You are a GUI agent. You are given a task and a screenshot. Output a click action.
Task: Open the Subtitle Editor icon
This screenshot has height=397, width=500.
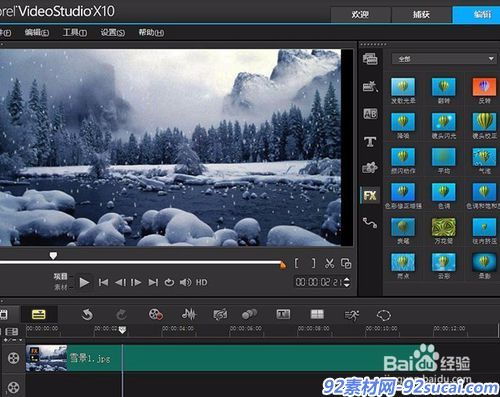click(283, 314)
